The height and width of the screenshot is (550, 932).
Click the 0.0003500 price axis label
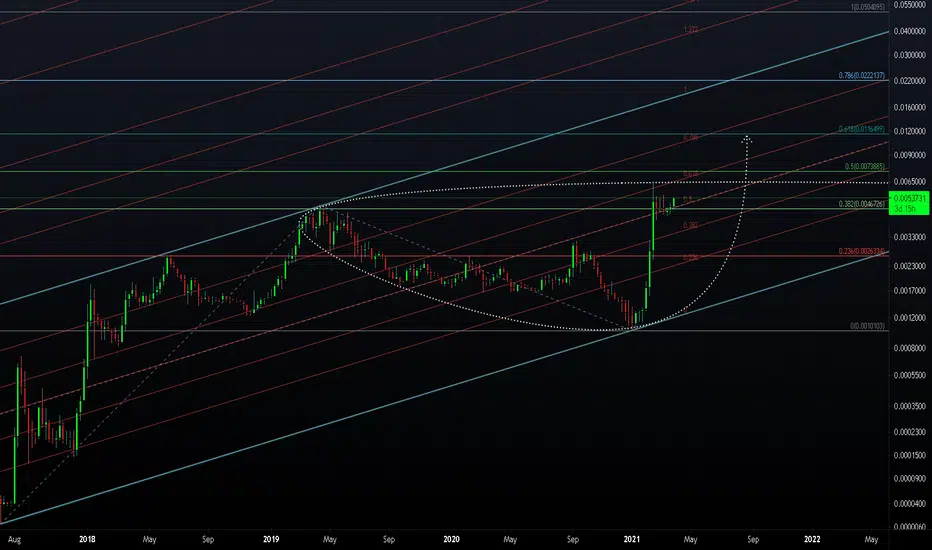910,407
